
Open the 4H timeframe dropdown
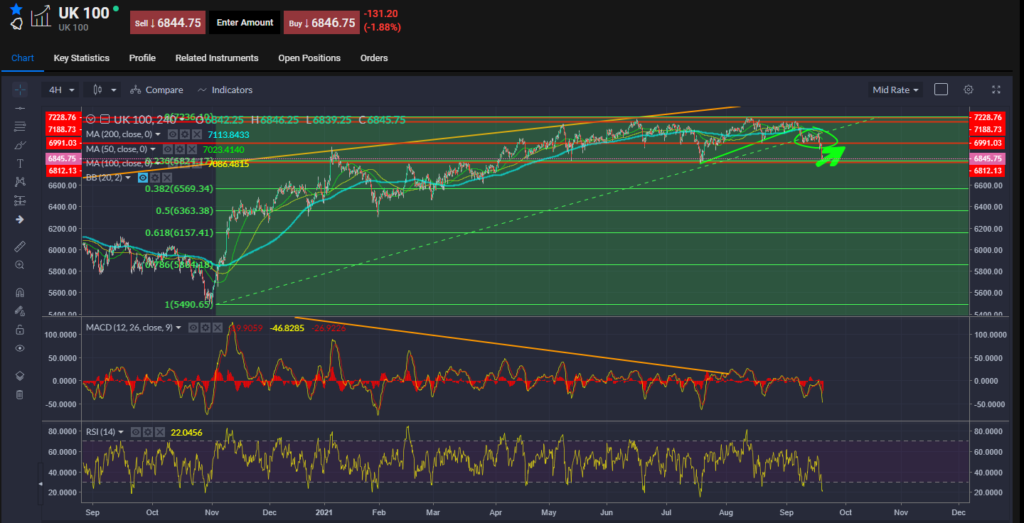[61, 90]
